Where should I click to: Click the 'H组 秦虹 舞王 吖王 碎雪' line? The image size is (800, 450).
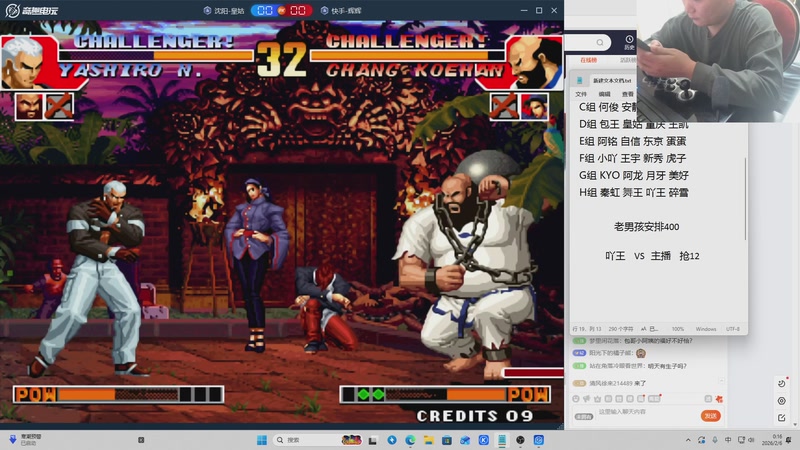[x=634, y=193]
